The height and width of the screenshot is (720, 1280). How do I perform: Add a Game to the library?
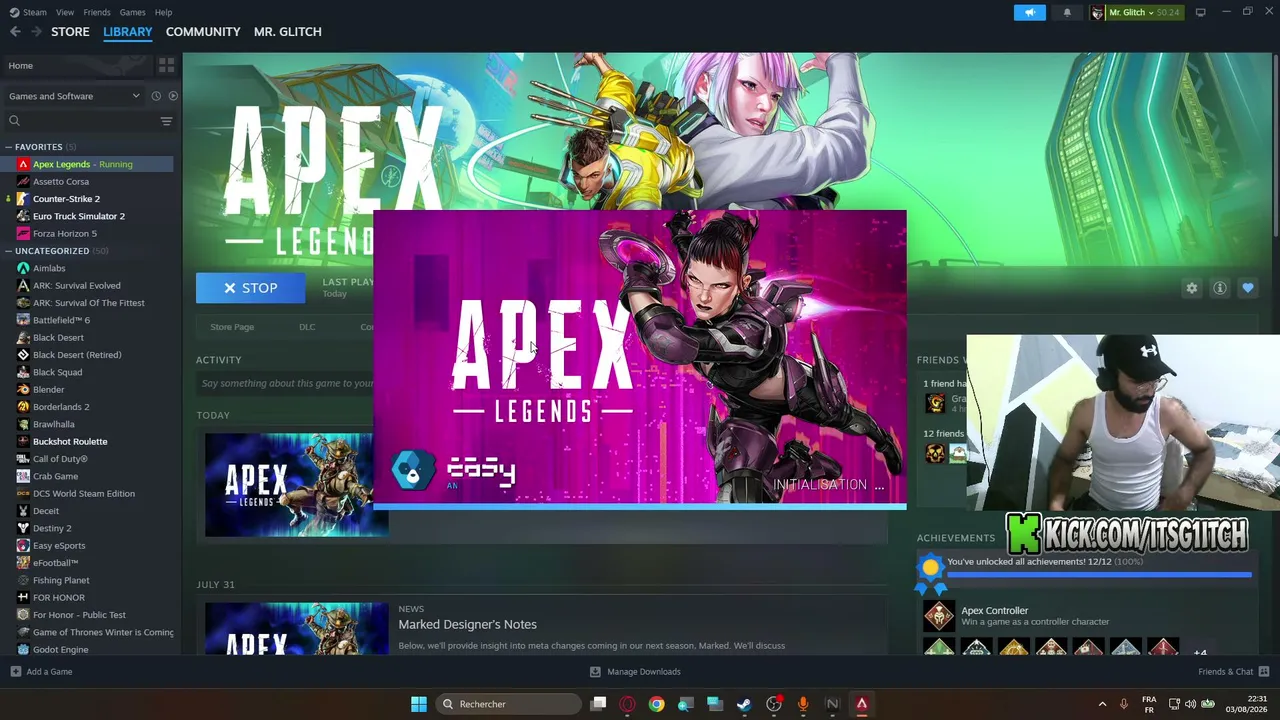tap(41, 672)
